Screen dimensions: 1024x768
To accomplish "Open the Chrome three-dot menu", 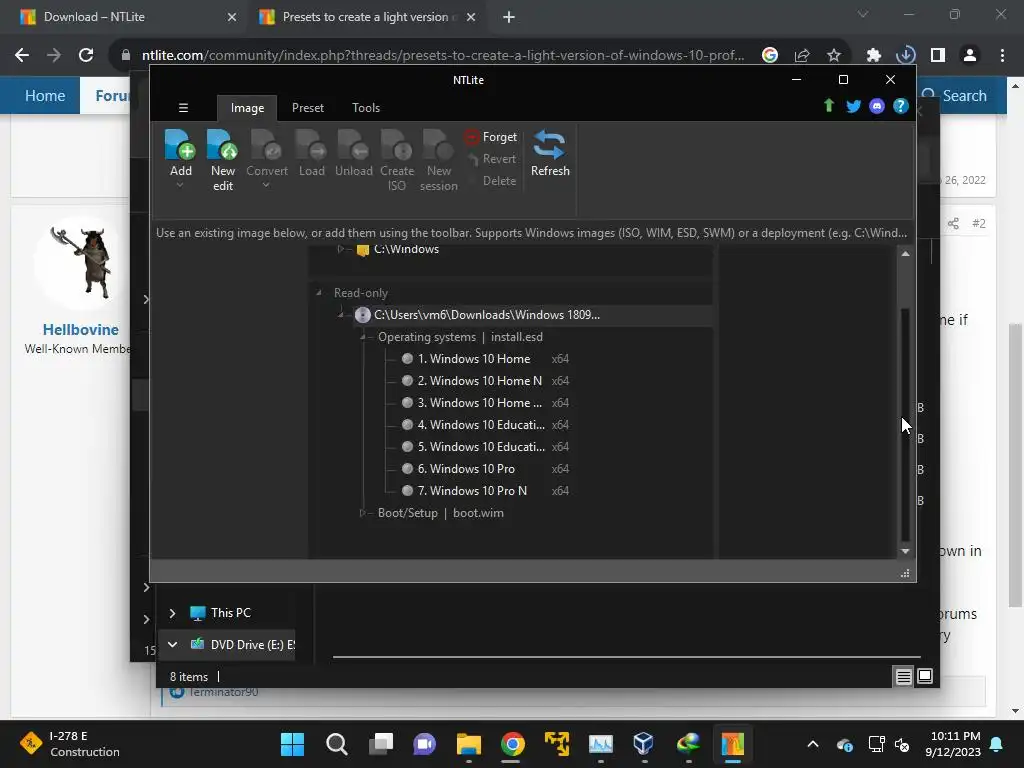I will [x=1002, y=56].
